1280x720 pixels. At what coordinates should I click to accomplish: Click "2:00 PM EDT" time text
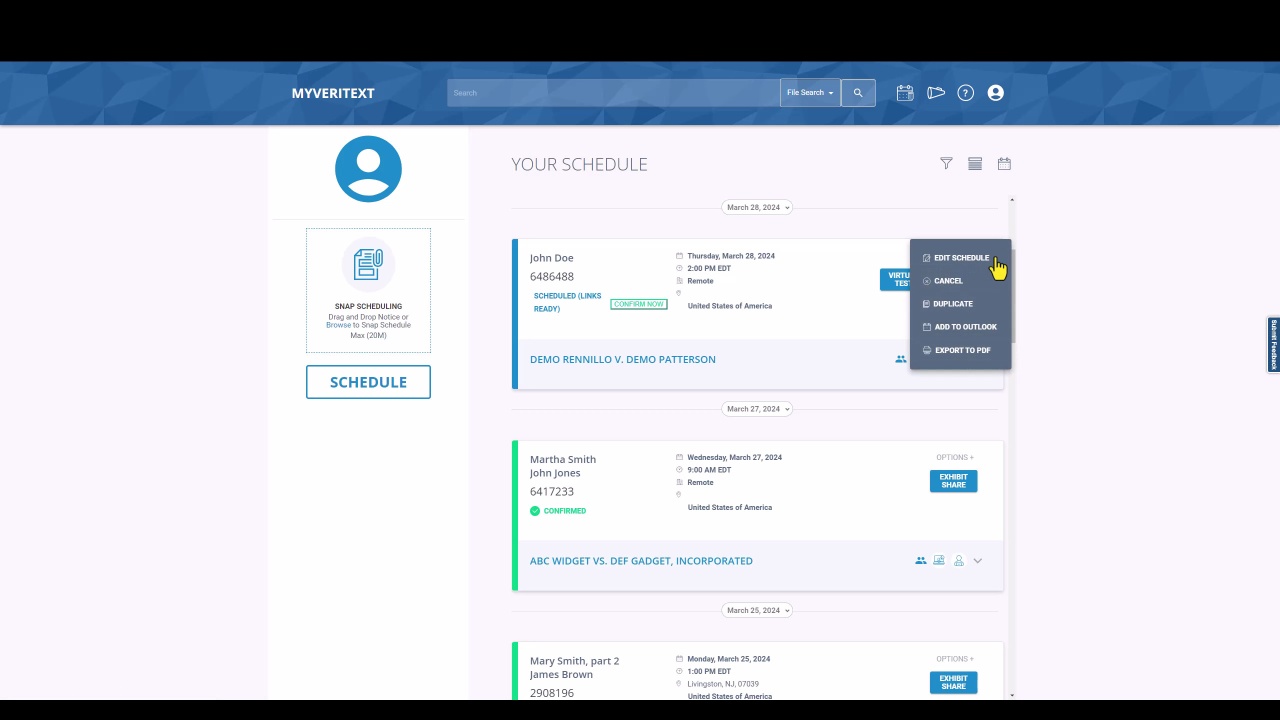709,268
